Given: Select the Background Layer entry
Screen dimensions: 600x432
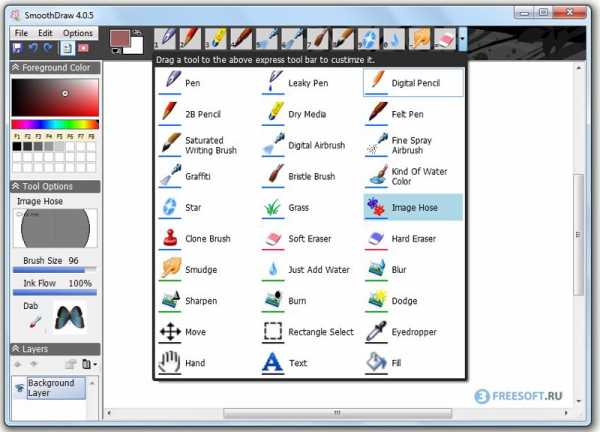Looking at the screenshot, I should [56, 388].
